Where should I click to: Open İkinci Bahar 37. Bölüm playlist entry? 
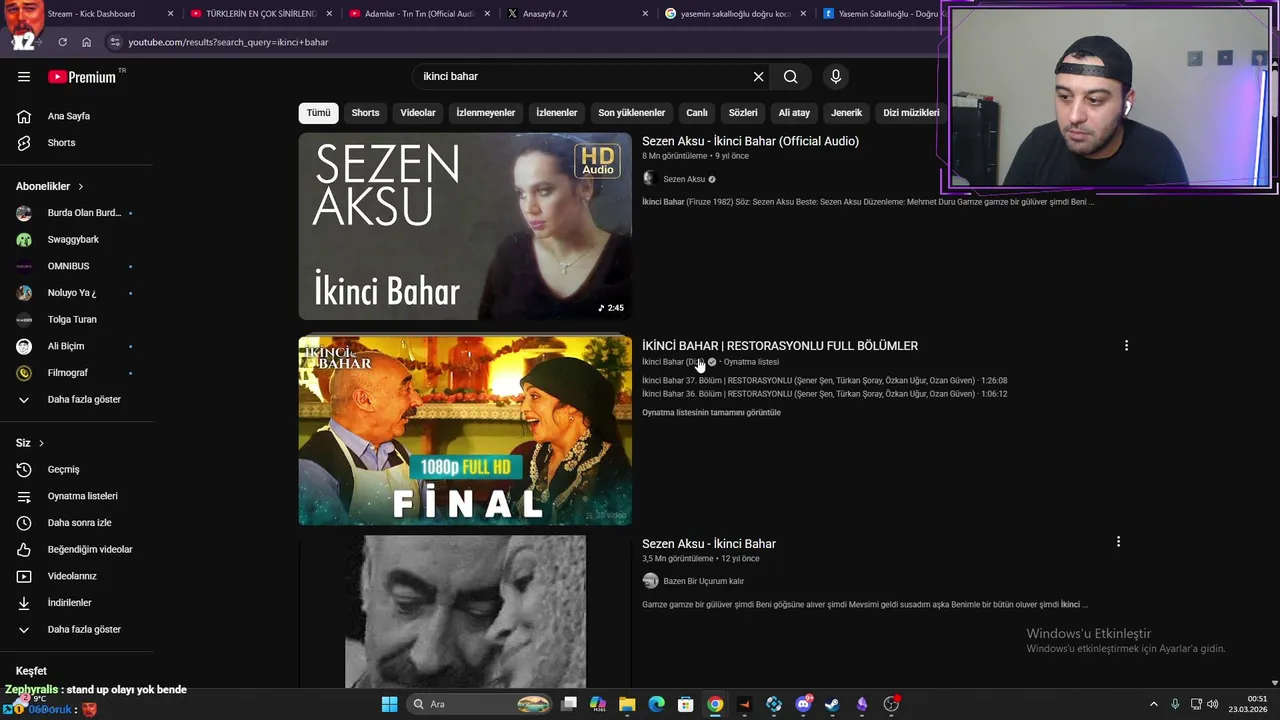coord(824,381)
